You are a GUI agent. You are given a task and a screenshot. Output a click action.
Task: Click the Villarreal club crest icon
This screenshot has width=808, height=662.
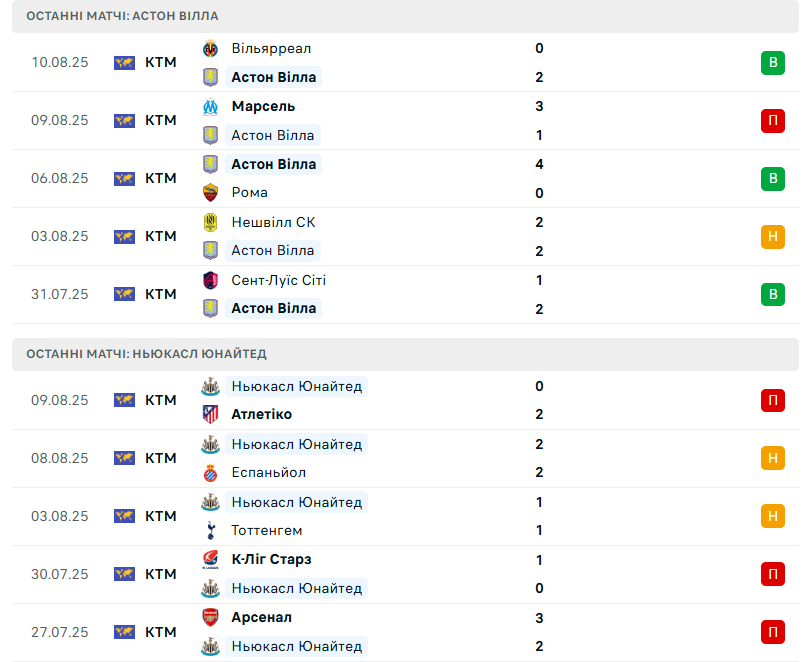point(210,48)
